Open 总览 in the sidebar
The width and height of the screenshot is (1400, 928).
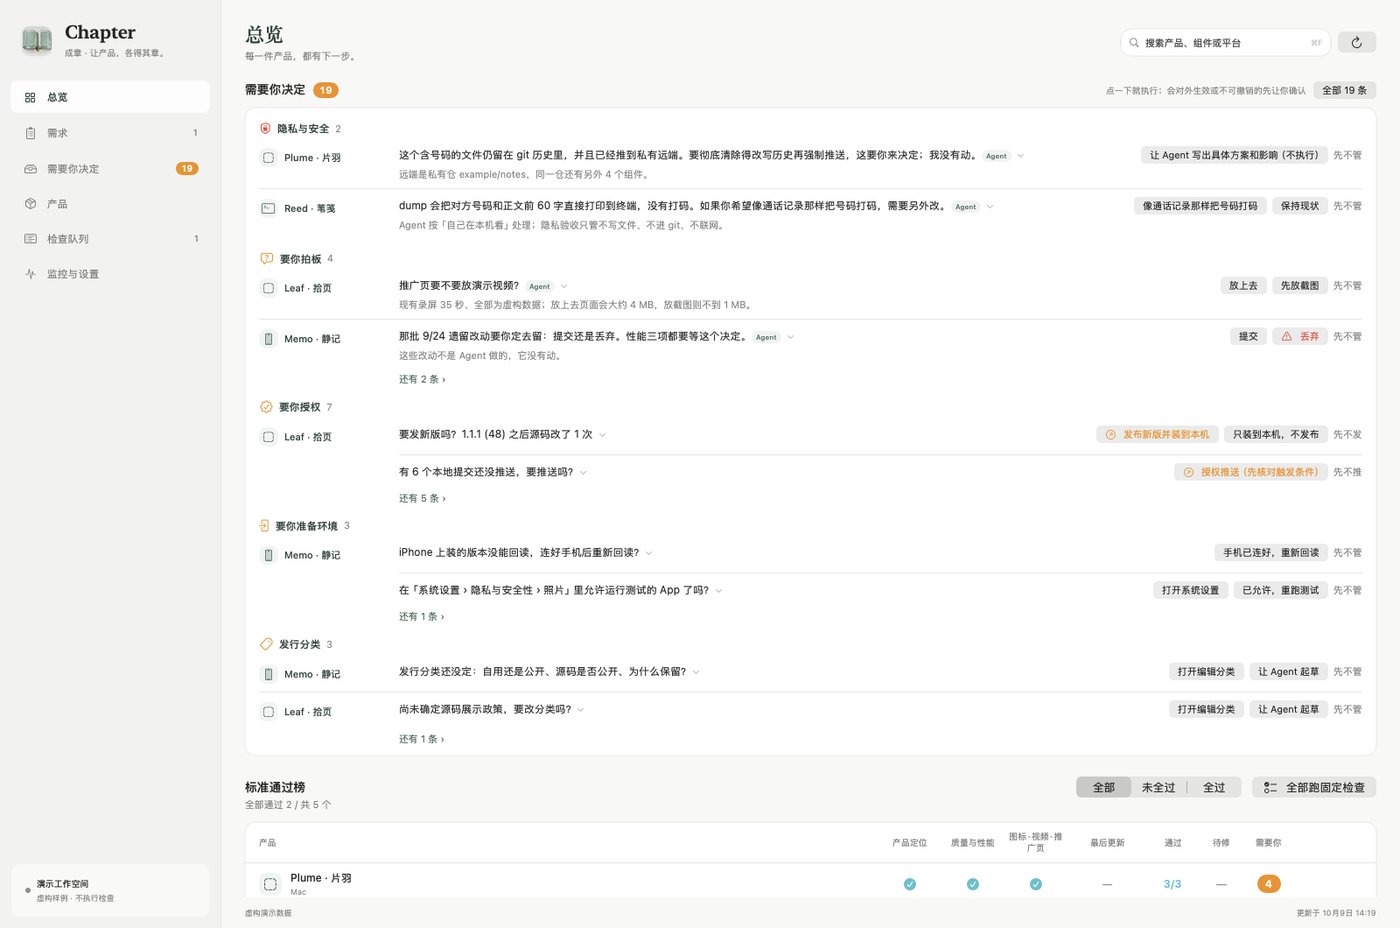coord(110,97)
